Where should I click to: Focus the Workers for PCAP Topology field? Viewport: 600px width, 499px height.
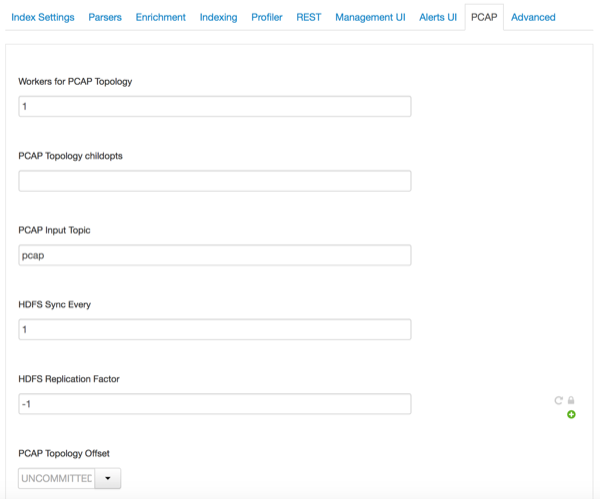coord(215,106)
